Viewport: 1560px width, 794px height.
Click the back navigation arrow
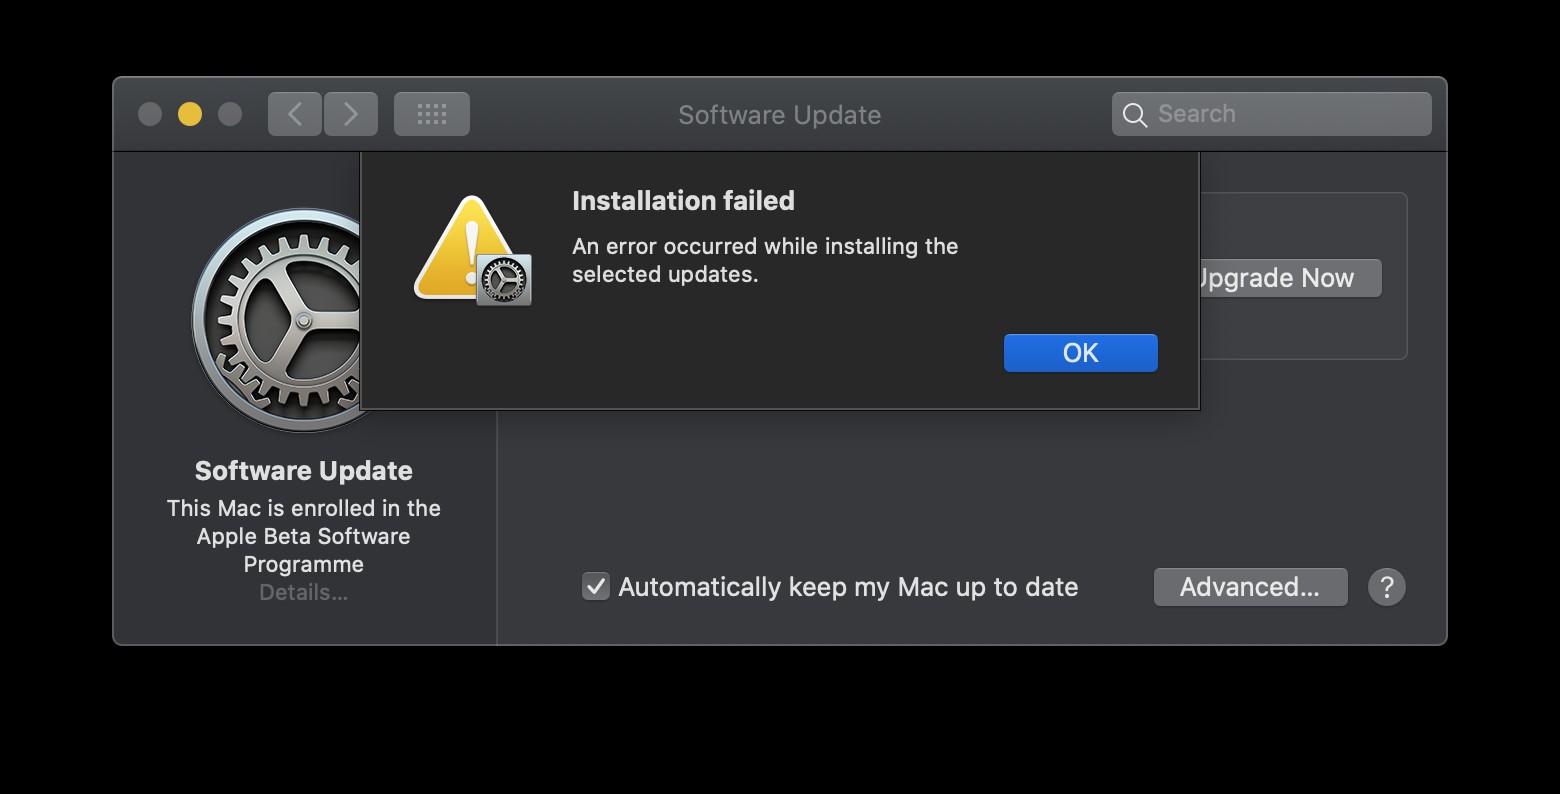pos(294,113)
